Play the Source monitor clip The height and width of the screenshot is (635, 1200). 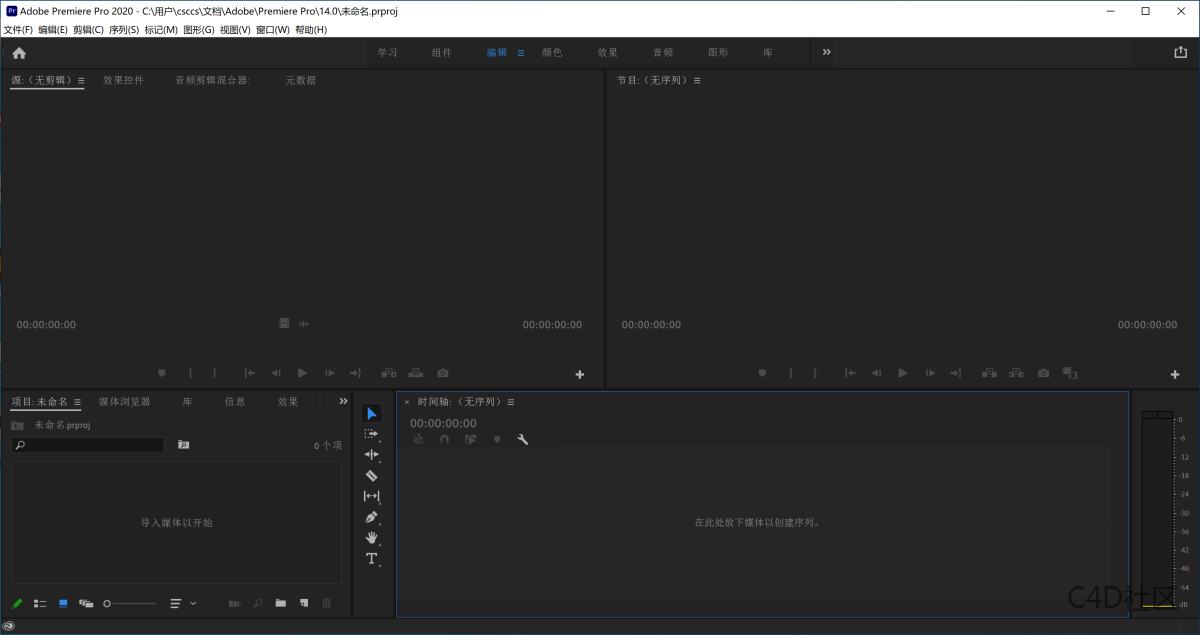coord(302,373)
